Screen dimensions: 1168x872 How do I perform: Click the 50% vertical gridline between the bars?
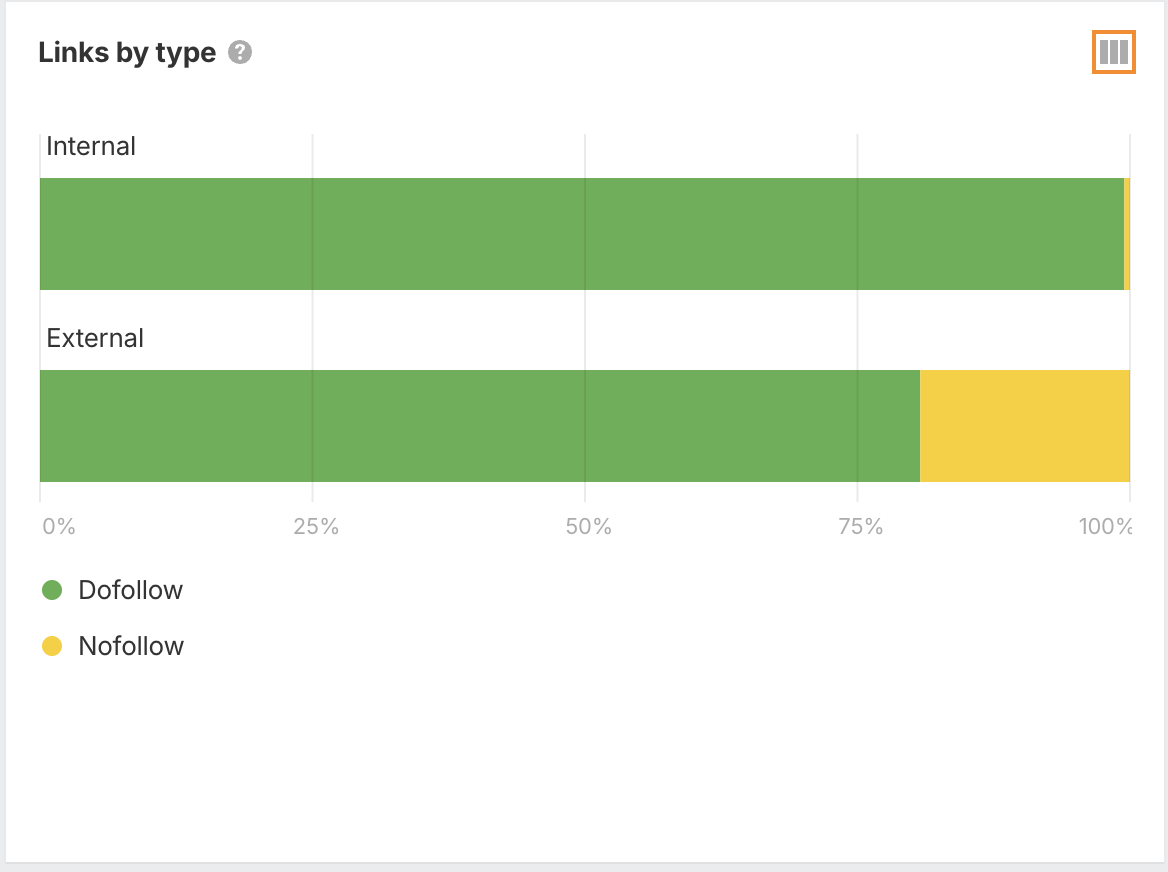click(x=585, y=330)
